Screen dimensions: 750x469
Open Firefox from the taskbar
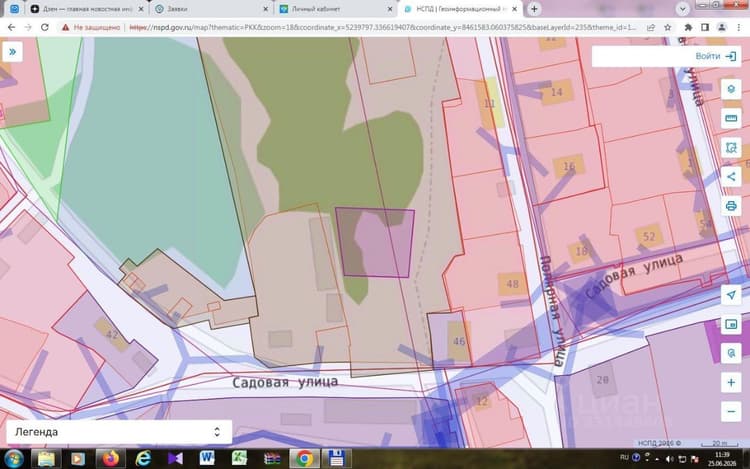click(x=110, y=458)
